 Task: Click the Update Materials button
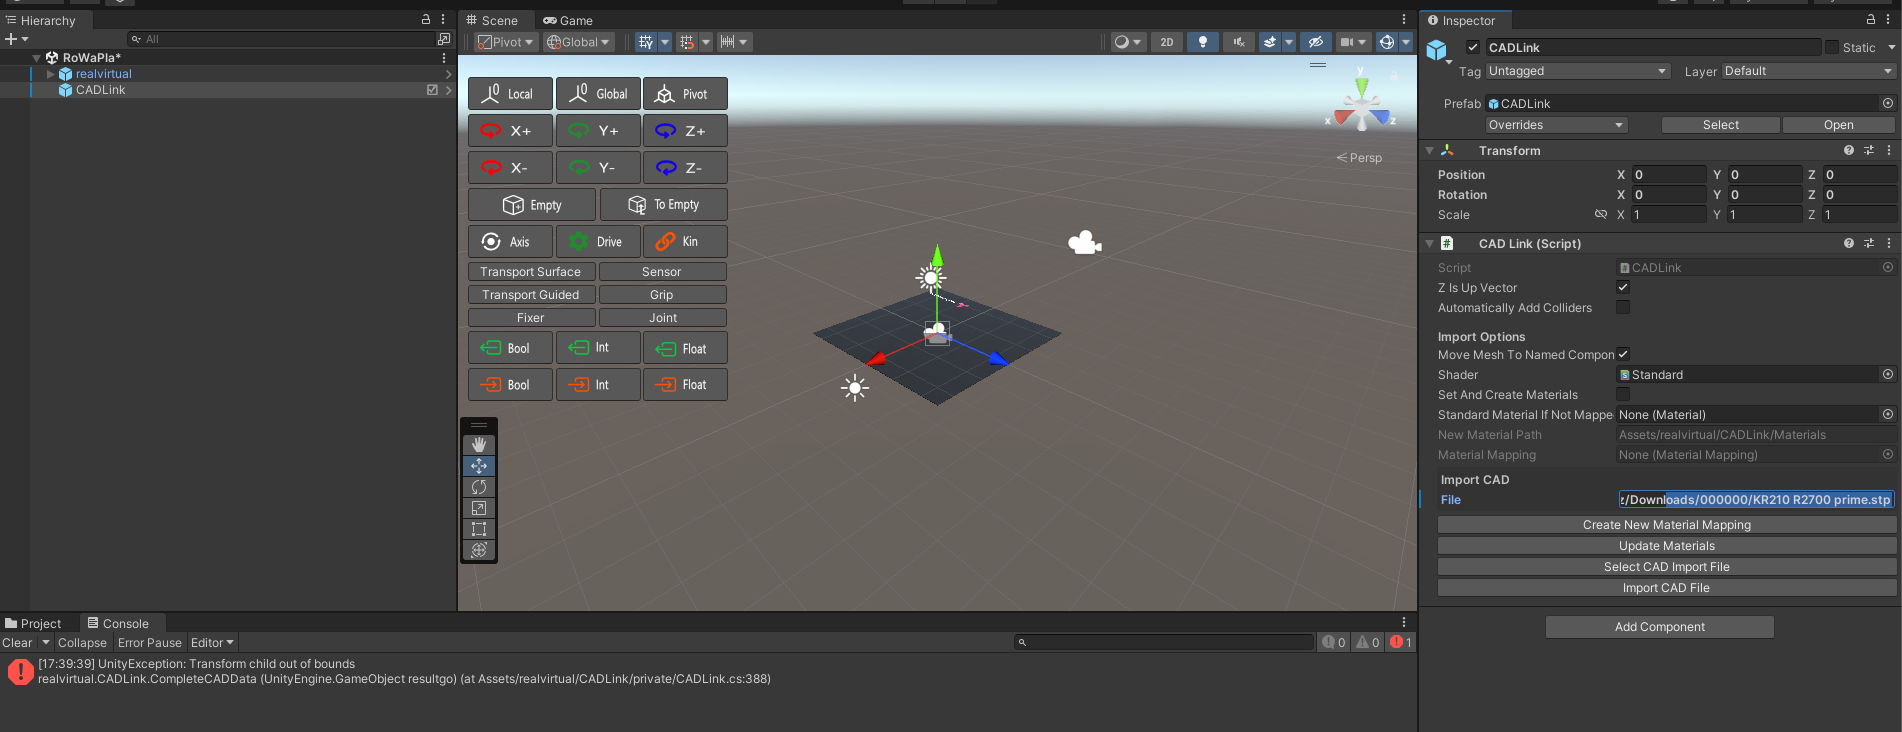(1666, 546)
